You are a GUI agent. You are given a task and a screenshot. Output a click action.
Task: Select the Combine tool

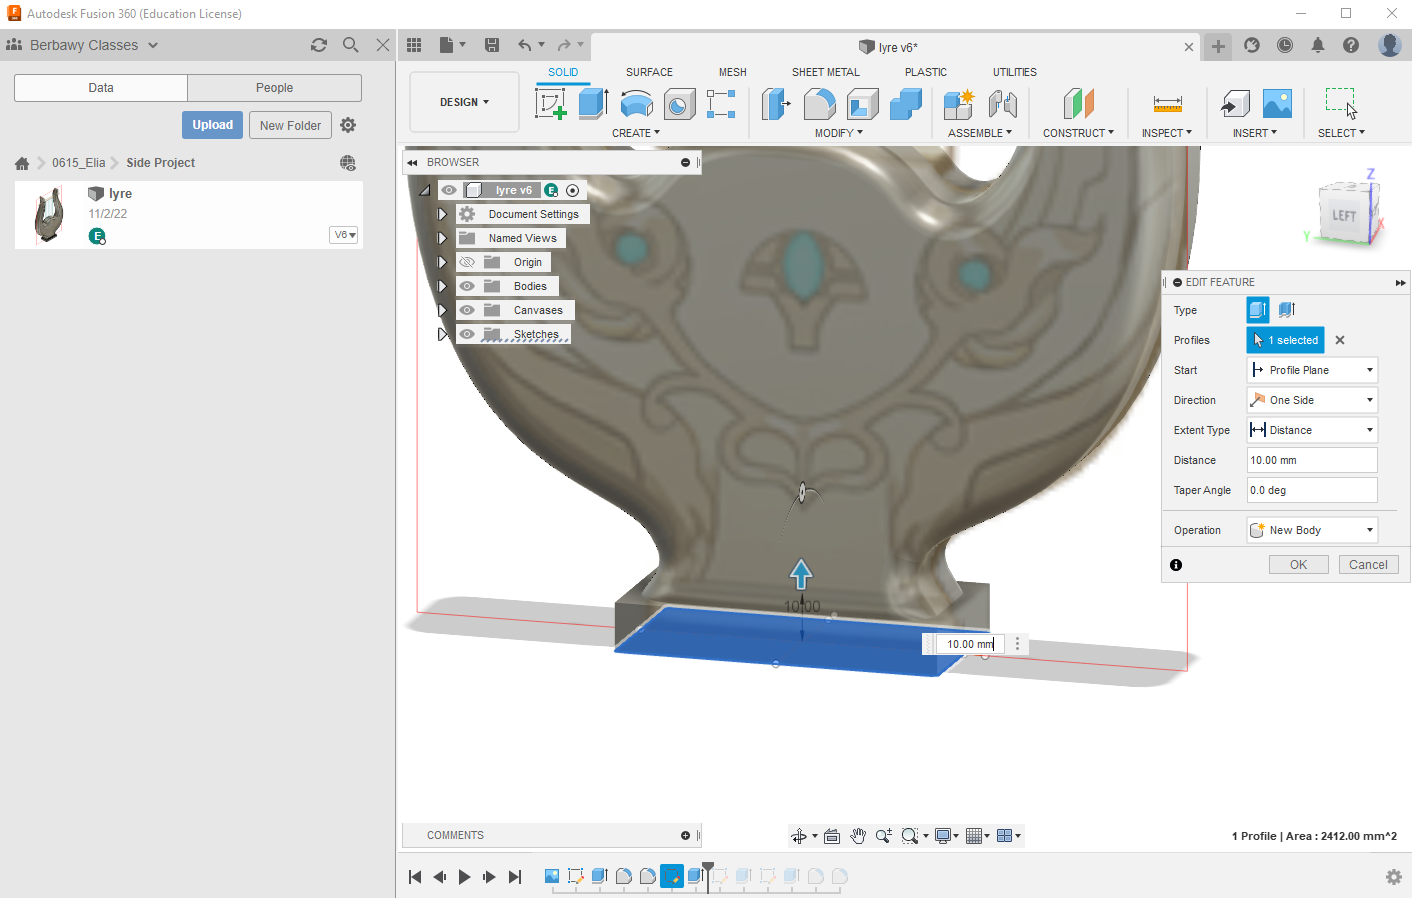point(906,104)
